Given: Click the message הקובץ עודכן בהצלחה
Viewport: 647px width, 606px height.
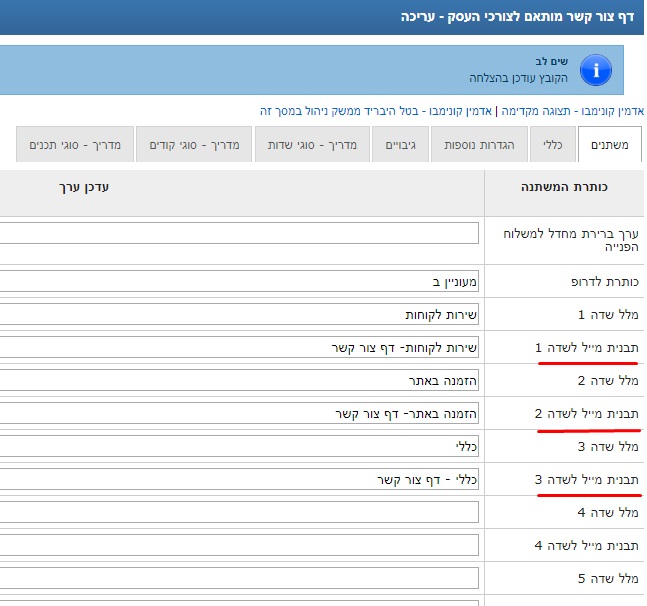Looking at the screenshot, I should (x=518, y=78).
